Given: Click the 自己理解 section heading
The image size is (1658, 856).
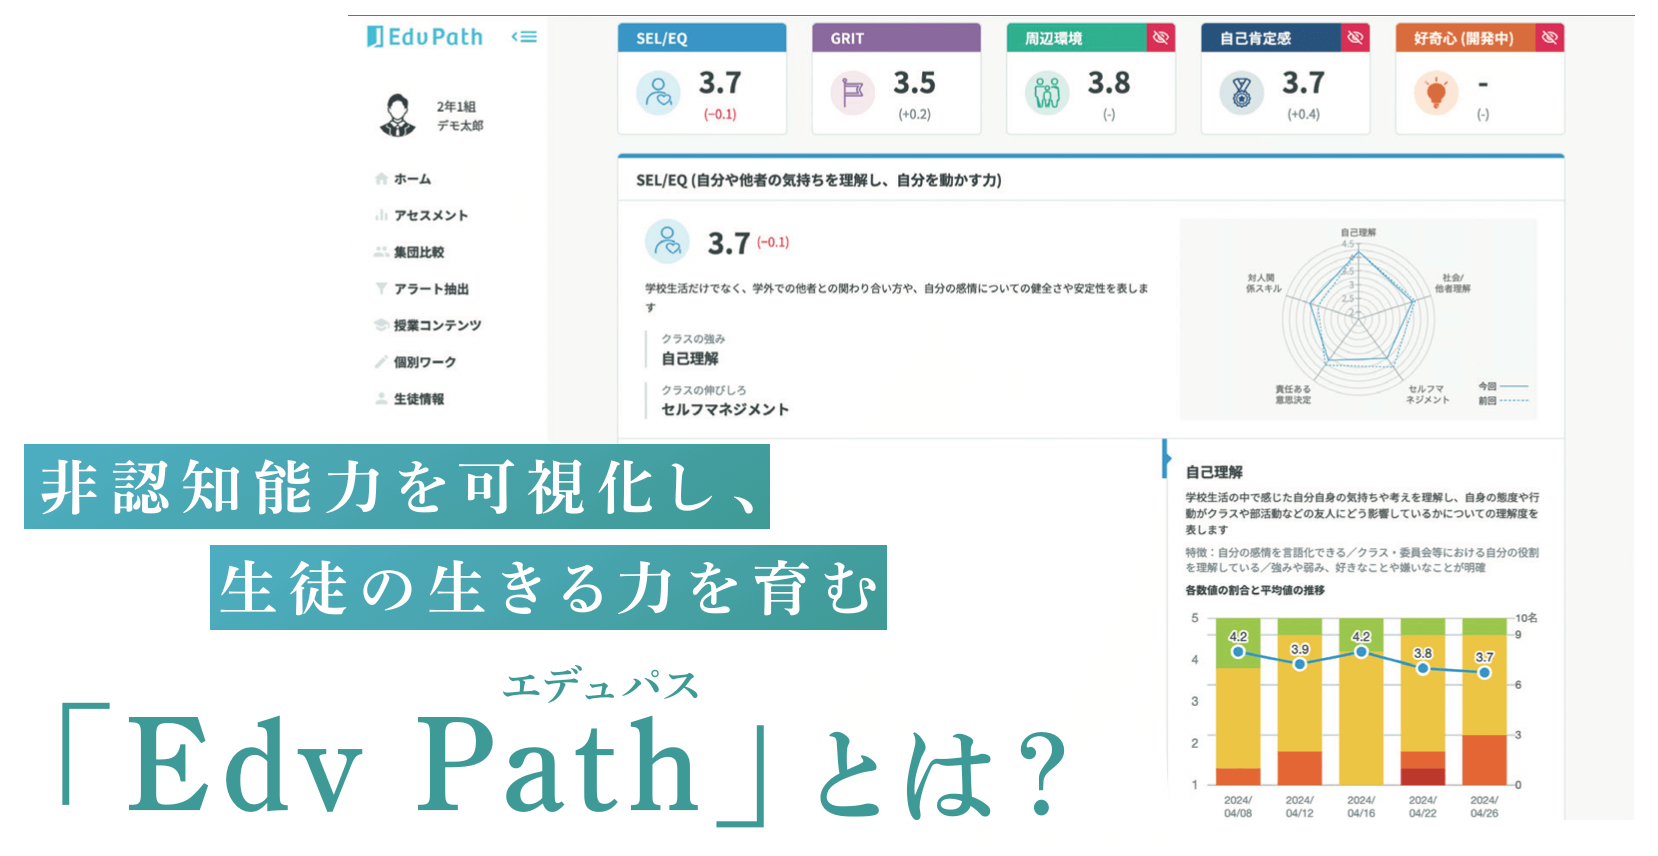Looking at the screenshot, I should tap(1214, 472).
